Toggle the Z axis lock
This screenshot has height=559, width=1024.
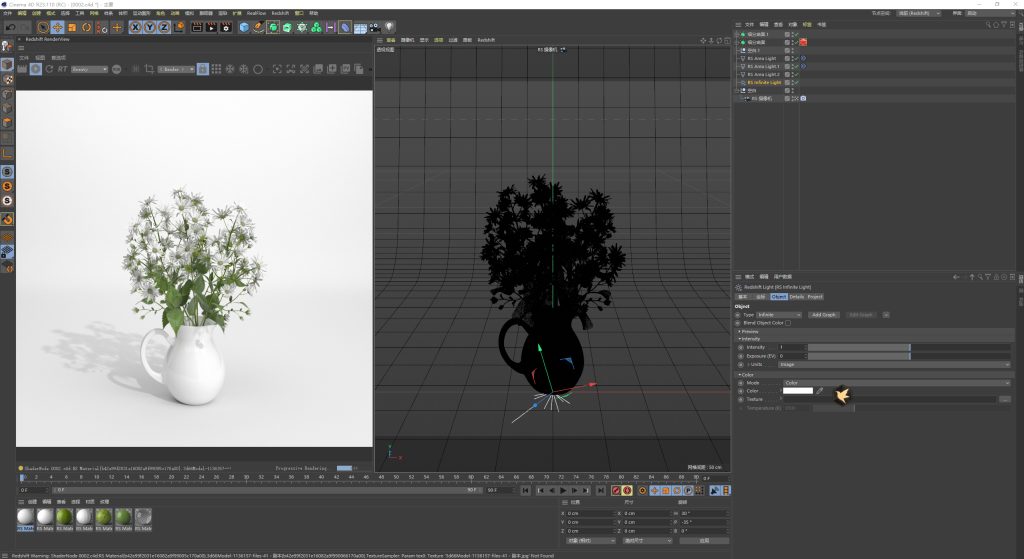pyautogui.click(x=164, y=27)
